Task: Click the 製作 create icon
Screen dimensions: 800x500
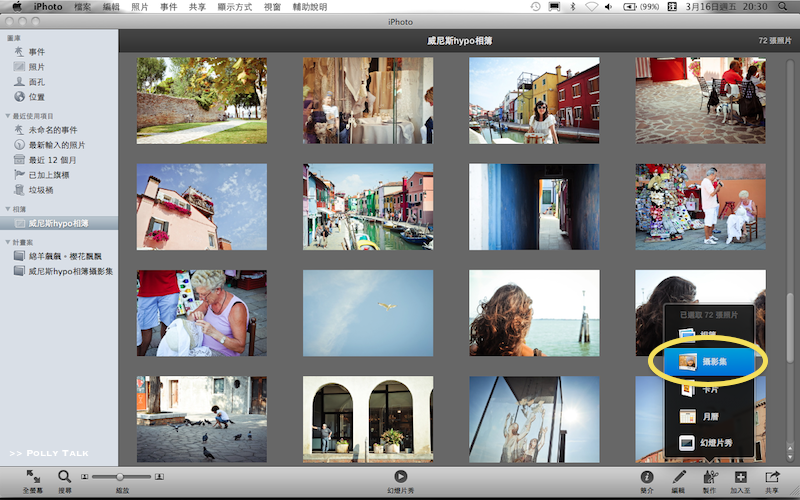Action: [x=710, y=477]
